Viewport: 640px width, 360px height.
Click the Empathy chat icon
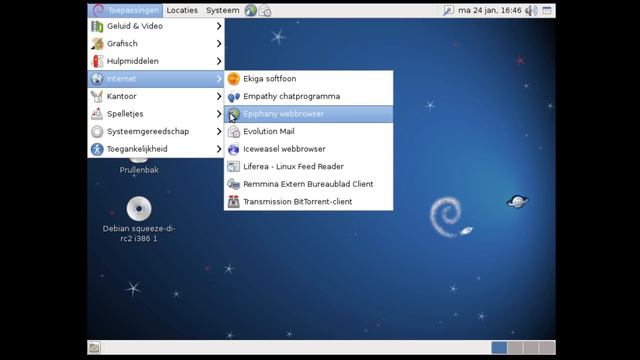coord(233,96)
